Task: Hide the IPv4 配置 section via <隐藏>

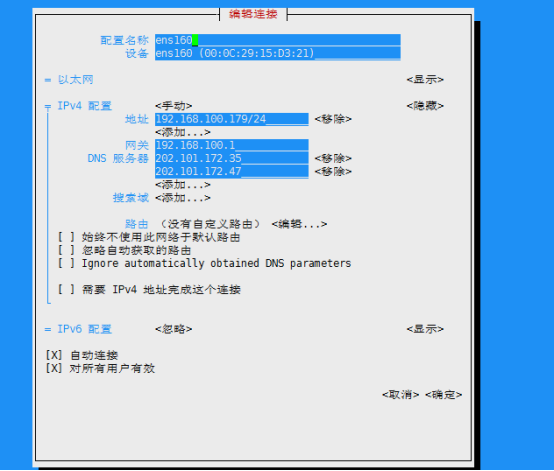Action: (425, 106)
